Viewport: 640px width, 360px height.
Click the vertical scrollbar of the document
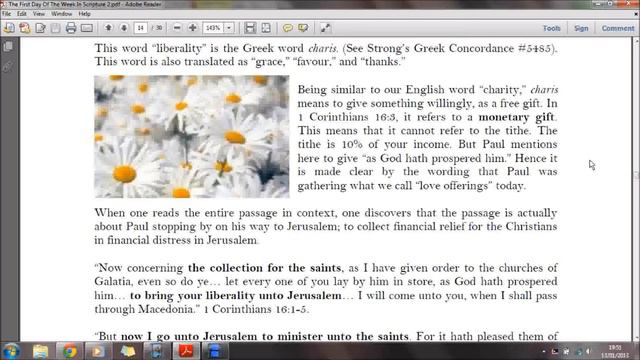click(636, 189)
